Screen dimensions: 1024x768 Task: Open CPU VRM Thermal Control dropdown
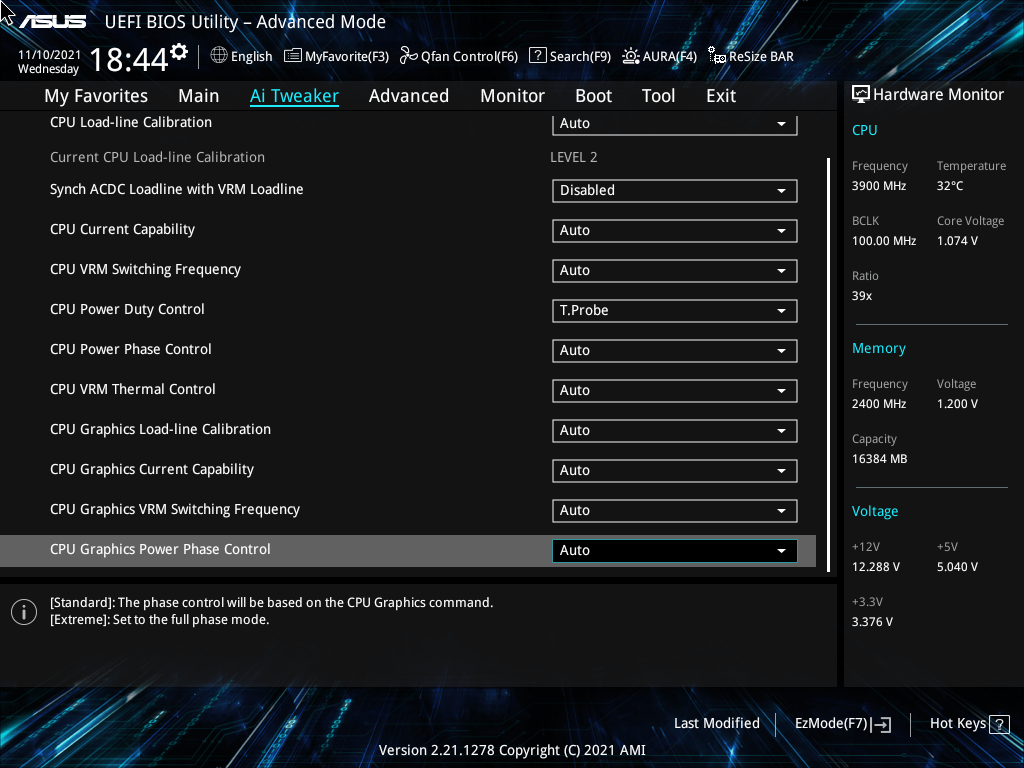tap(675, 391)
